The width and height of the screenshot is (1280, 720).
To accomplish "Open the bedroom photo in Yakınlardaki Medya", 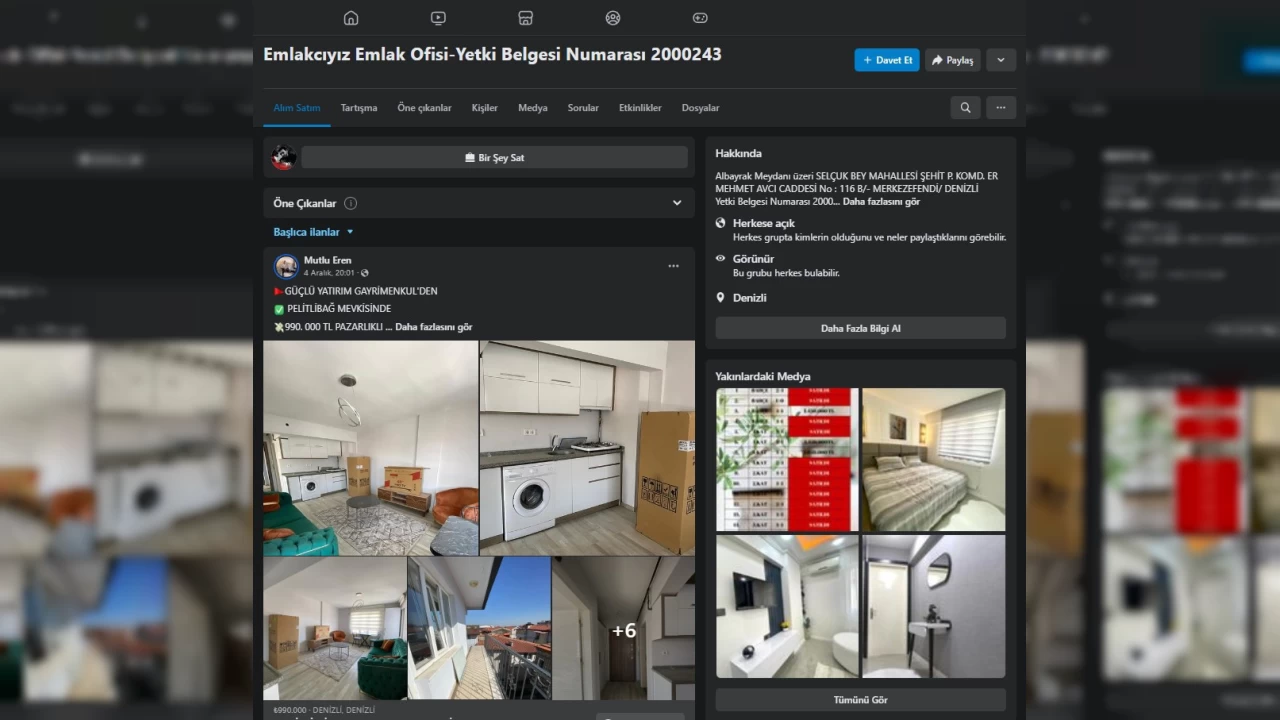I will (933, 459).
